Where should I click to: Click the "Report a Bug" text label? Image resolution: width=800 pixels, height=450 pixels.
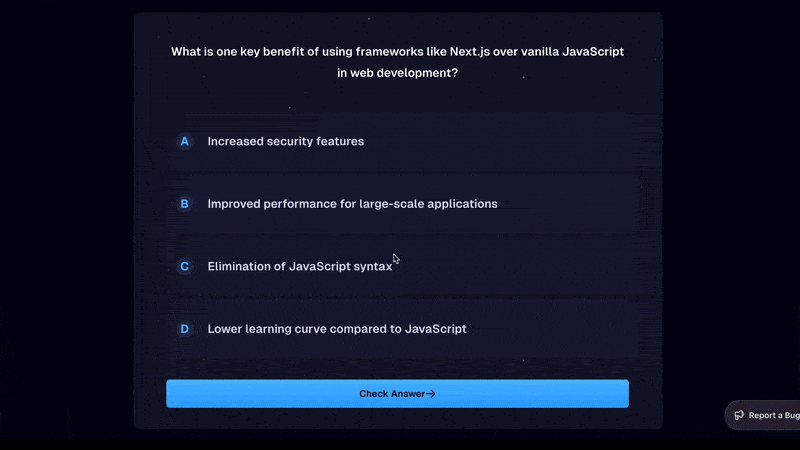774,415
